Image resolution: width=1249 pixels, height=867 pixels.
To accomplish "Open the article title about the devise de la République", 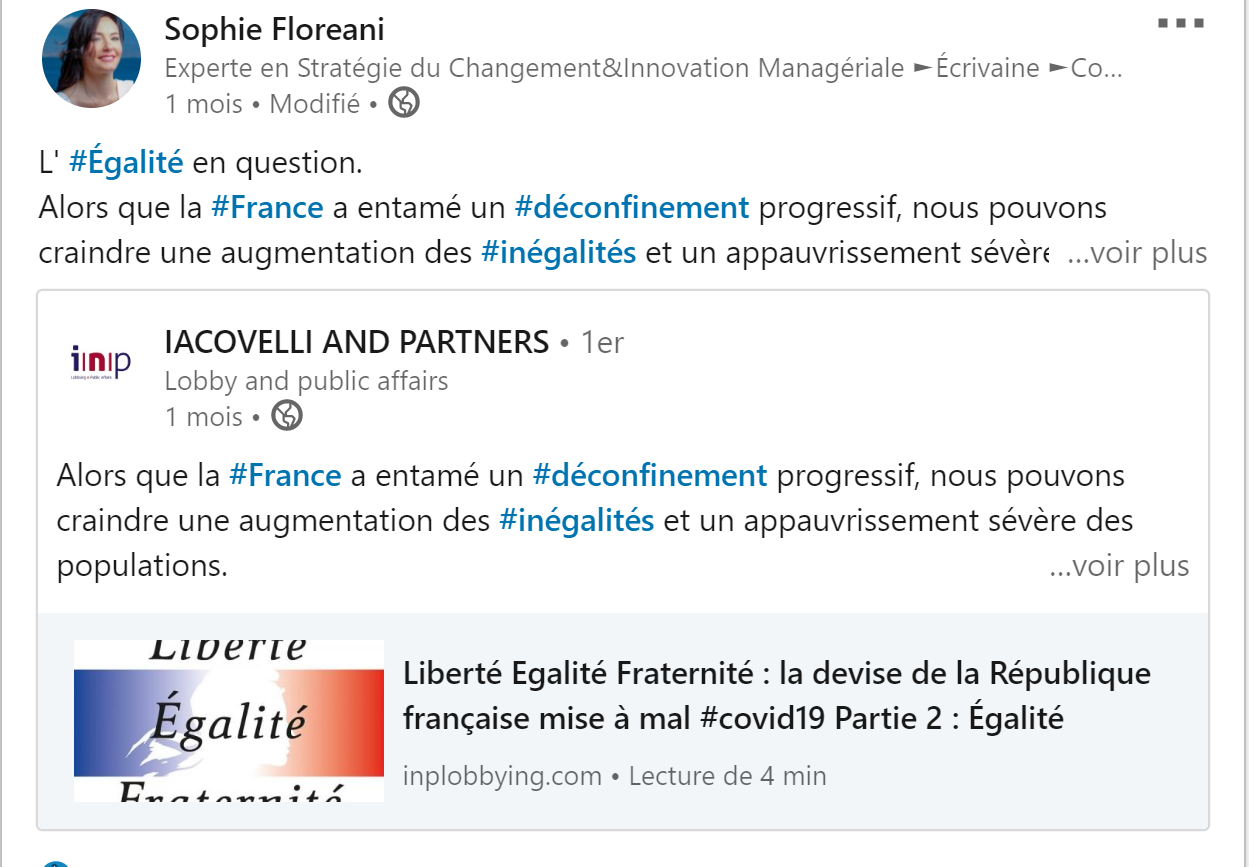I will point(776,695).
